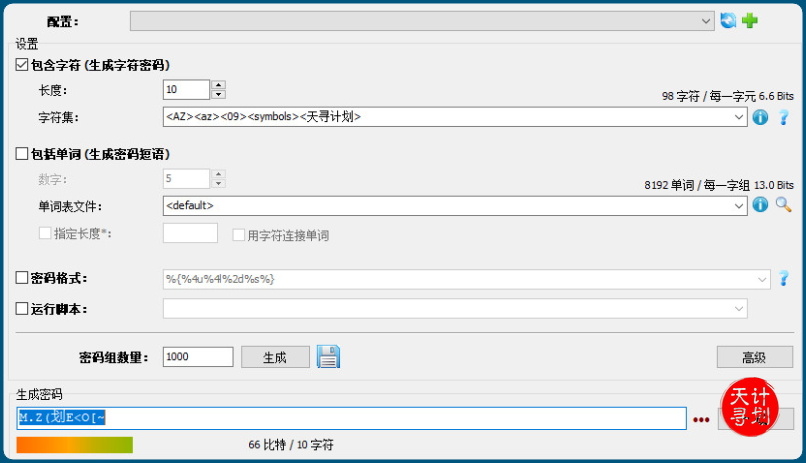Expand the 配置 profile dropdown
Image resolution: width=806 pixels, height=463 pixels.
pos(707,21)
